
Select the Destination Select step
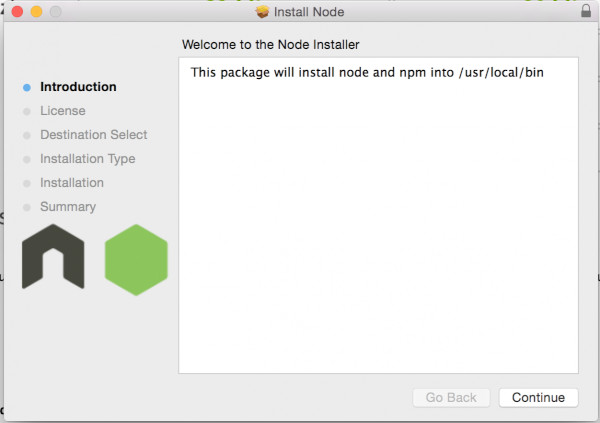(x=94, y=135)
